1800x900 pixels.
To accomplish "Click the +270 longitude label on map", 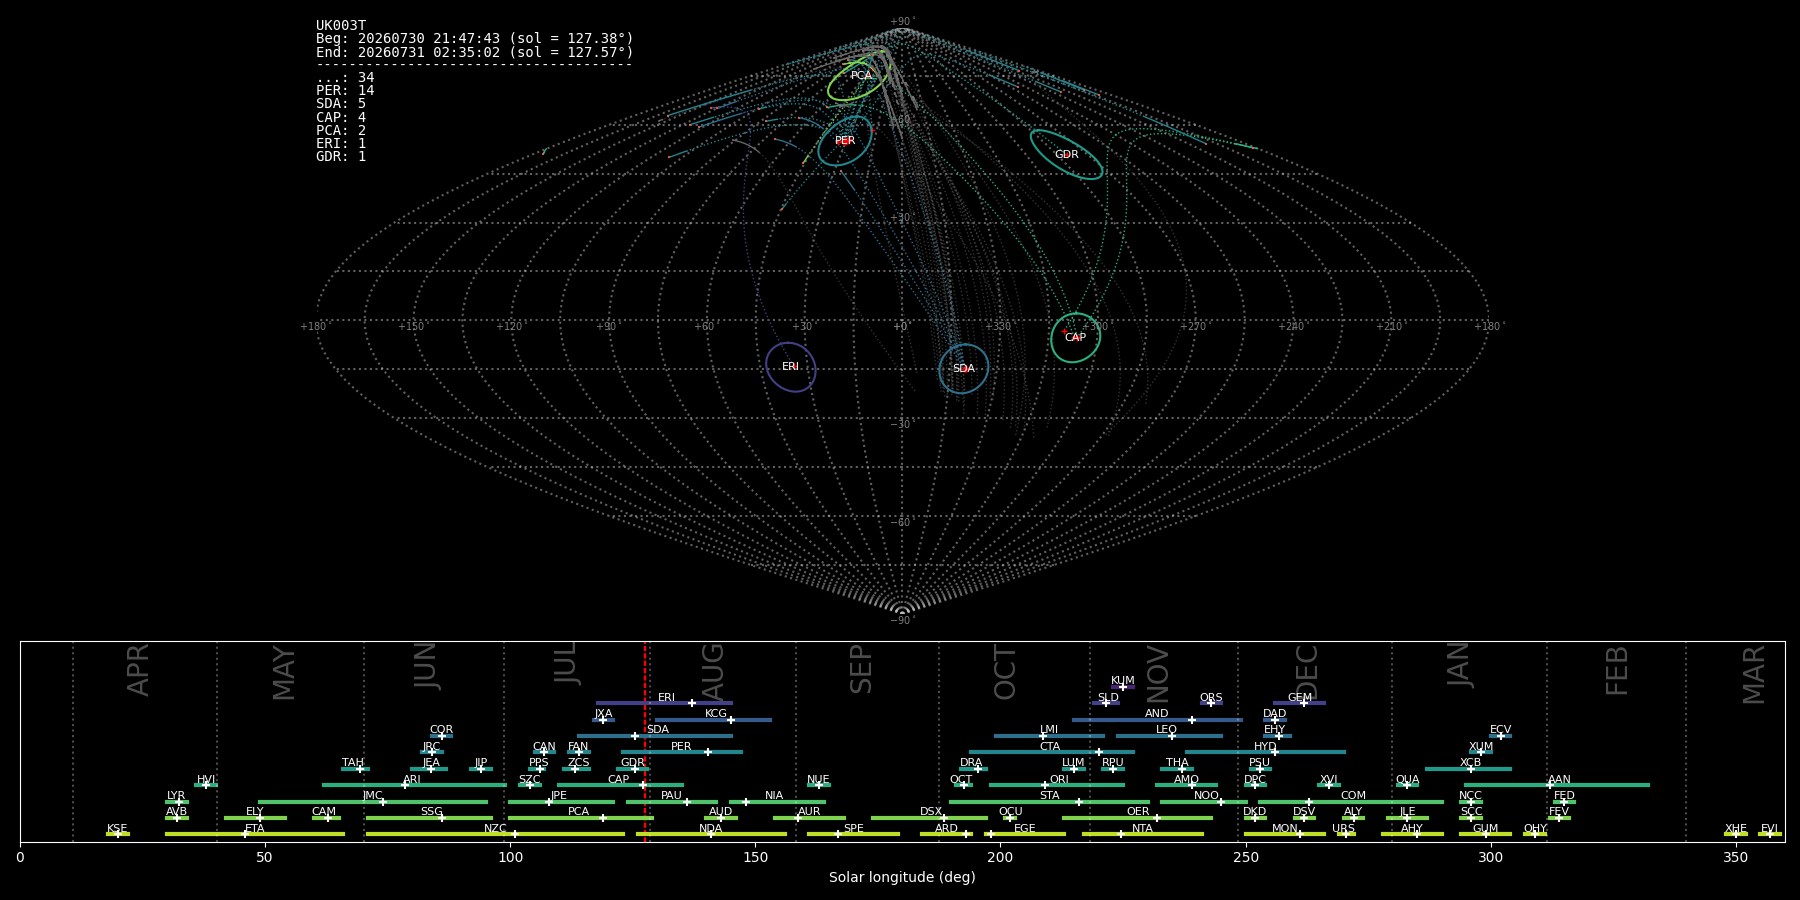I will (1193, 327).
